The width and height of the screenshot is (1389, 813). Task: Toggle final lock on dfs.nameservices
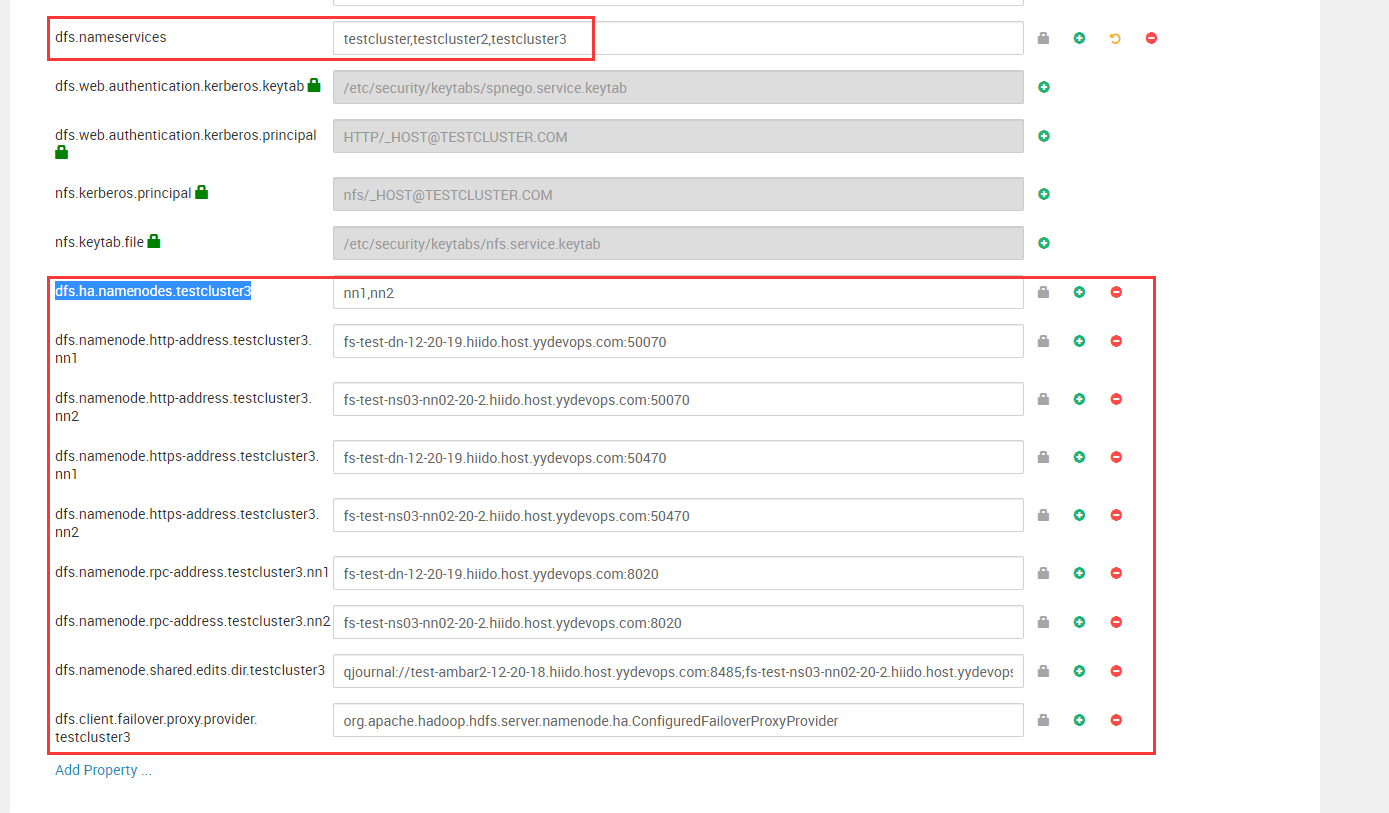1043,39
